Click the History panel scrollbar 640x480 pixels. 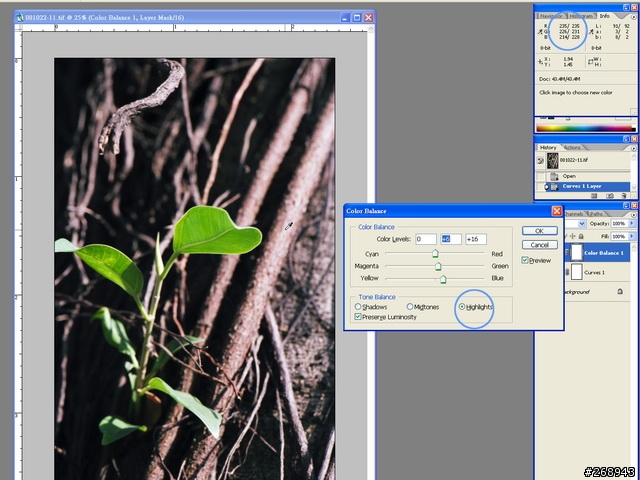click(634, 171)
